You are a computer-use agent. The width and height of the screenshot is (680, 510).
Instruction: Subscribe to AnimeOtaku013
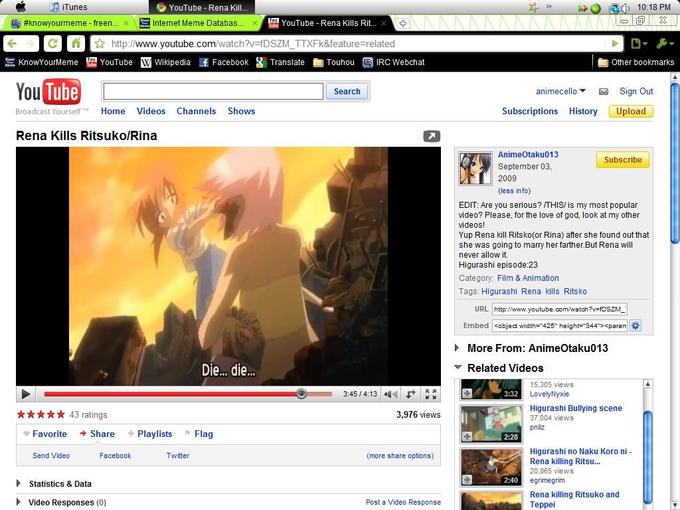pos(623,160)
